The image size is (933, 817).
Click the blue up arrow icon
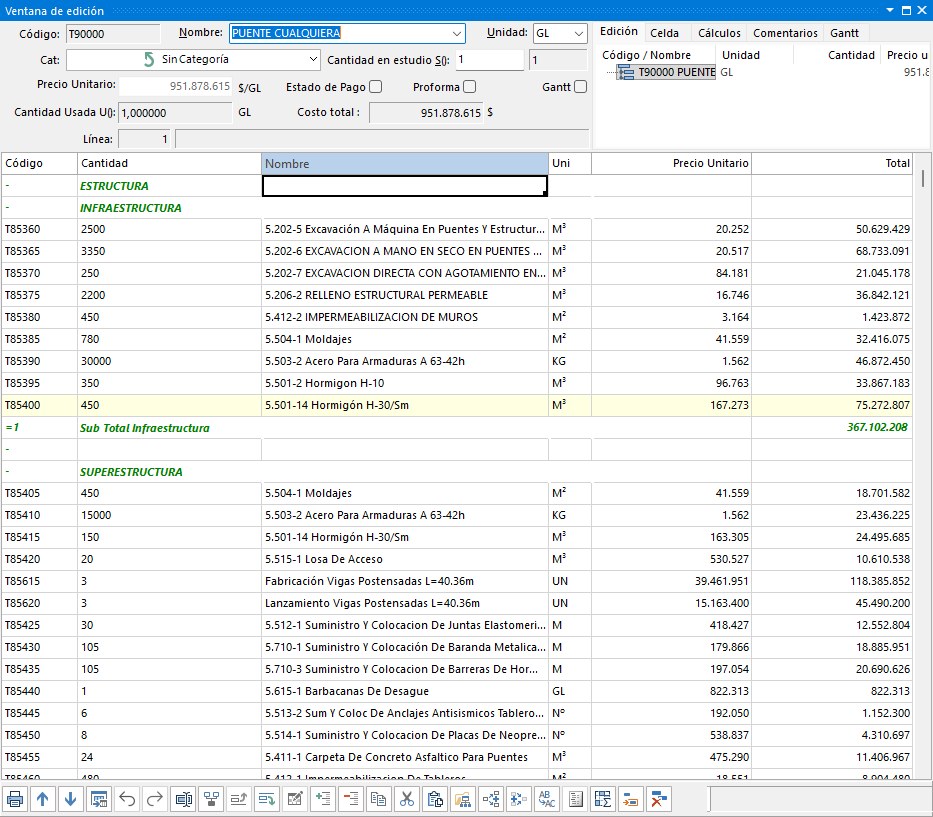point(42,799)
